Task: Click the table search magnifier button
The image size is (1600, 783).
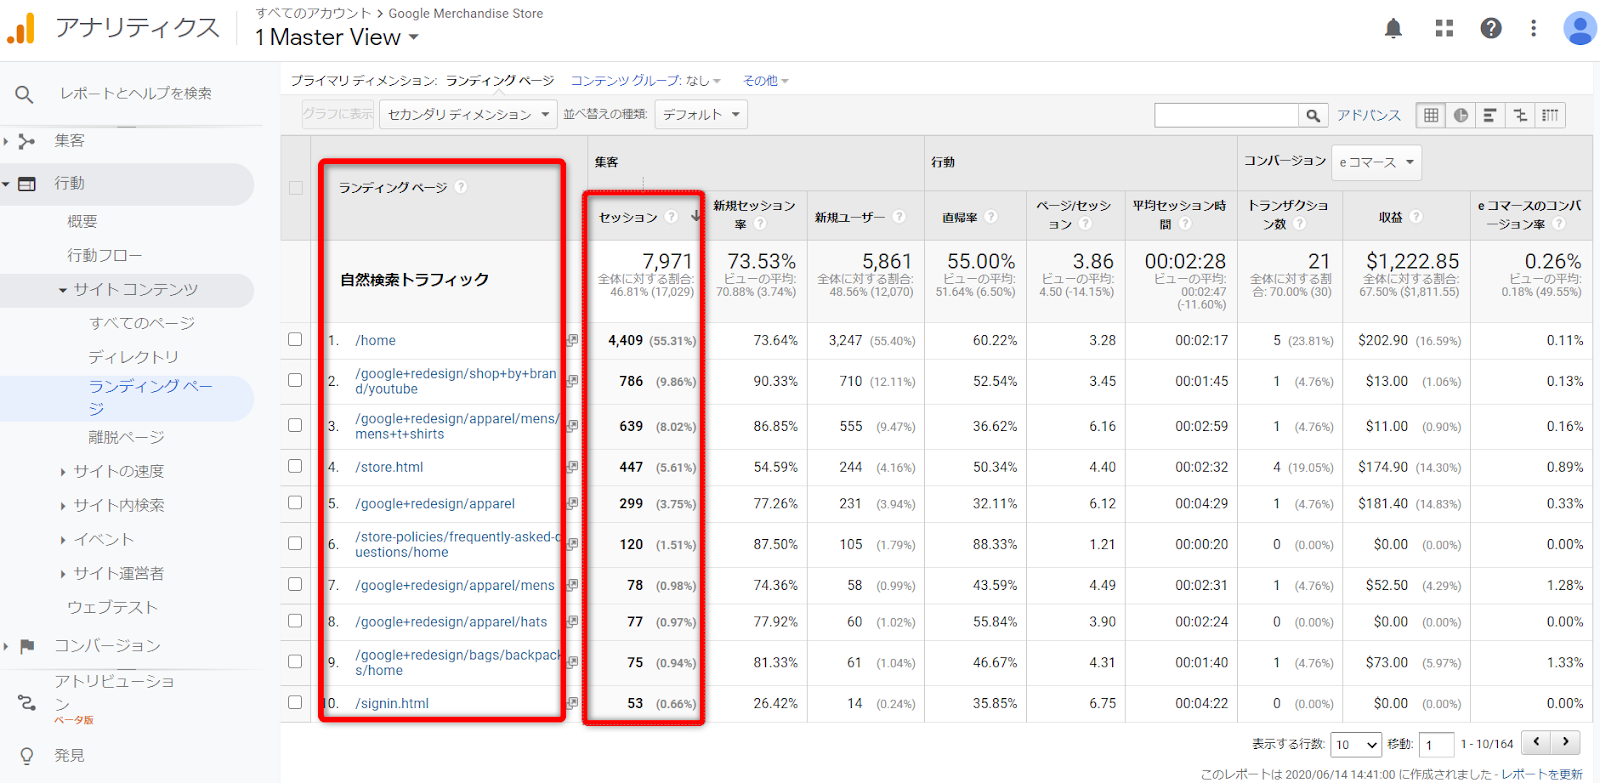Action: click(x=1313, y=115)
